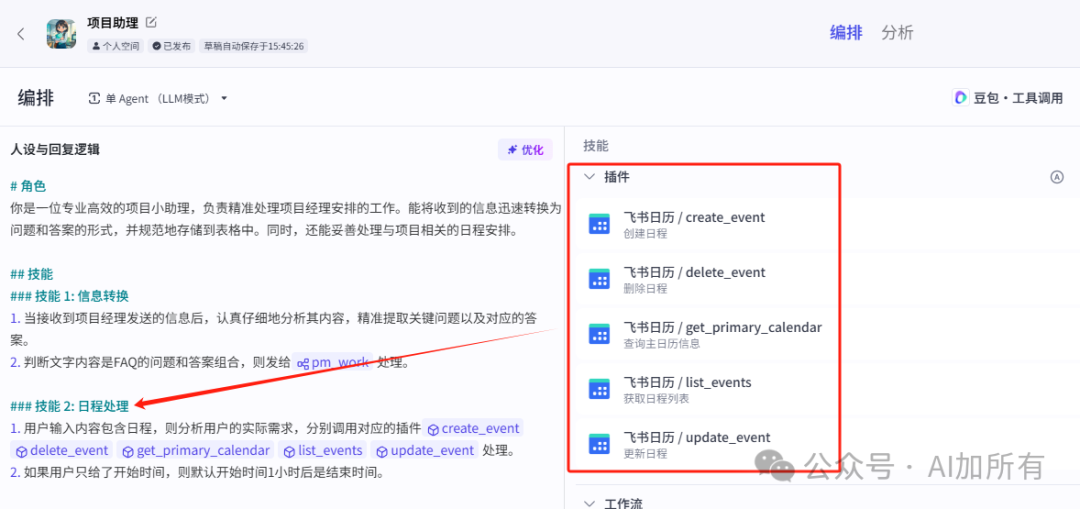Screen dimensions: 1080x509
Task: Expand the 工作流 section chevron
Action: [x=589, y=503]
